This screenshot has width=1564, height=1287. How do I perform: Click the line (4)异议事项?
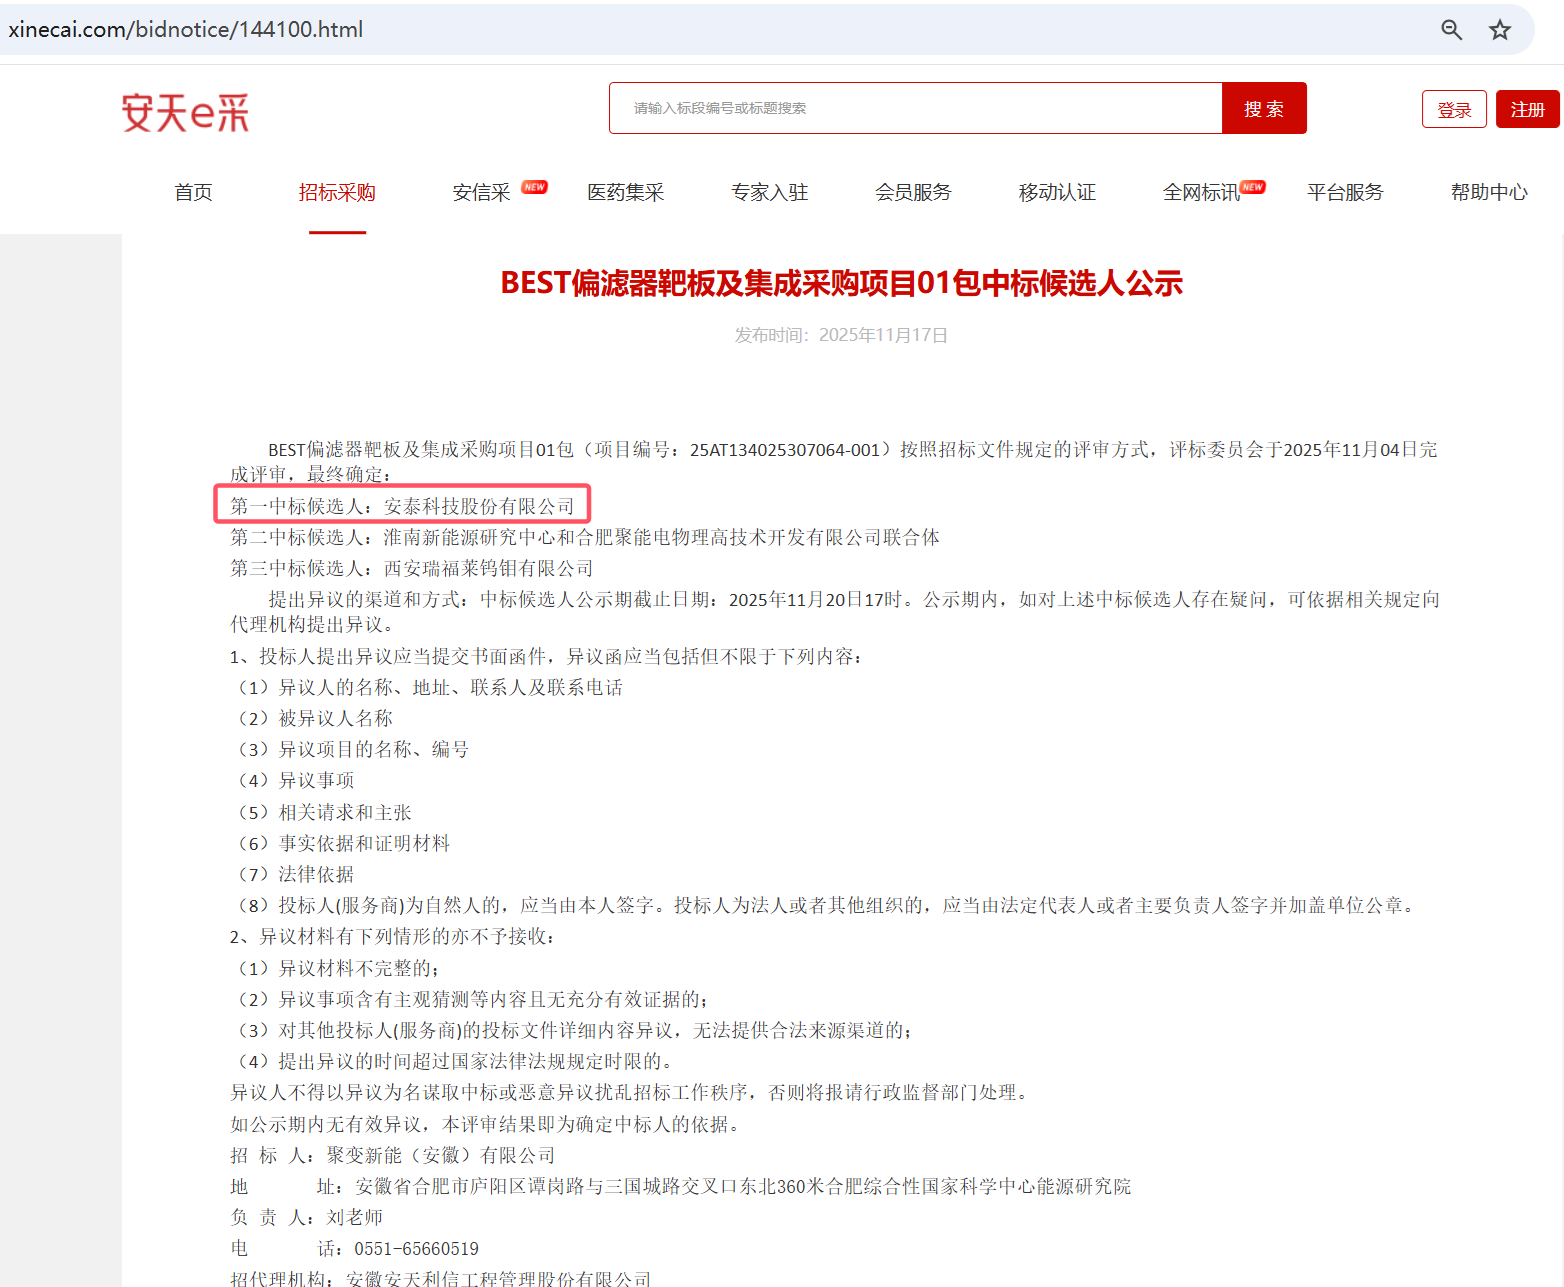point(295,780)
